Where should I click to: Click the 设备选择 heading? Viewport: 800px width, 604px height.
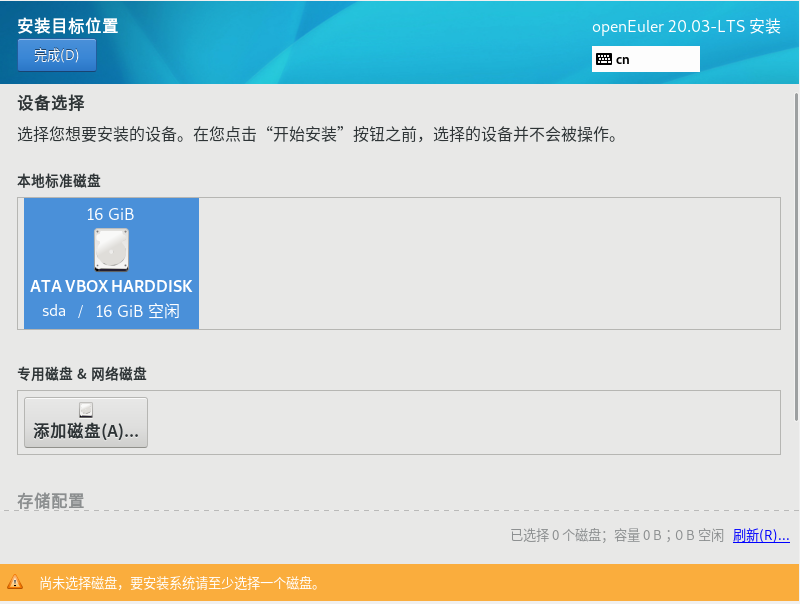pos(51,103)
